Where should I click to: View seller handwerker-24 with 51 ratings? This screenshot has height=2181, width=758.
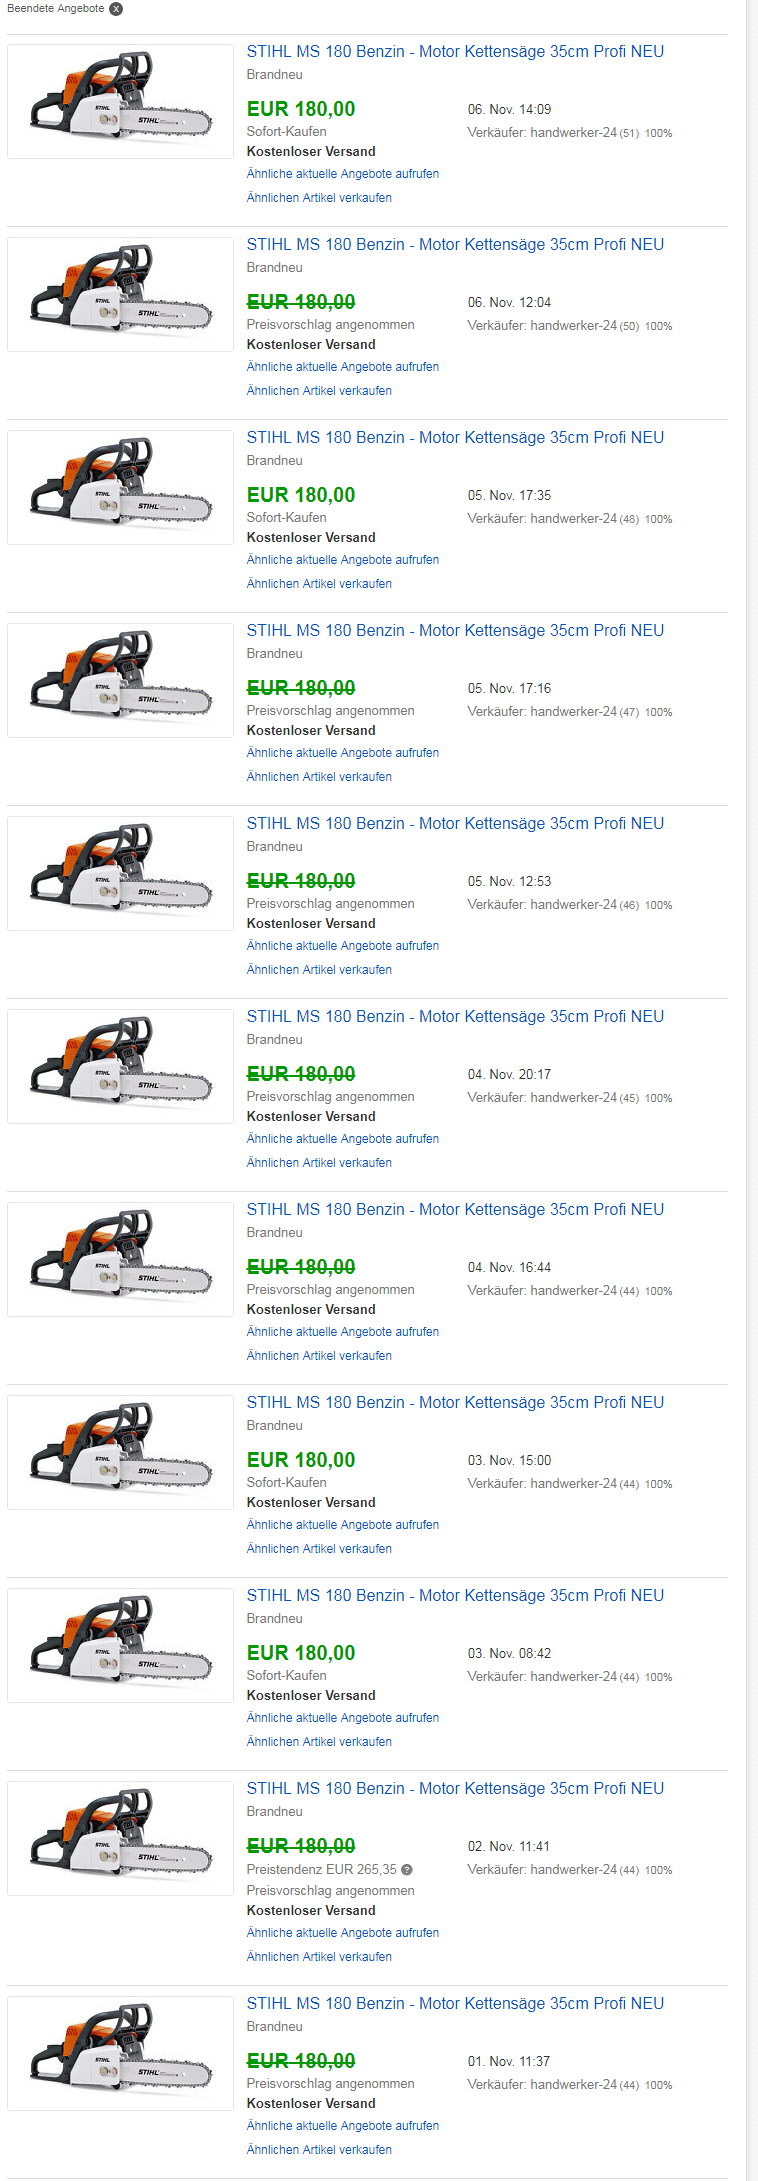point(573,133)
